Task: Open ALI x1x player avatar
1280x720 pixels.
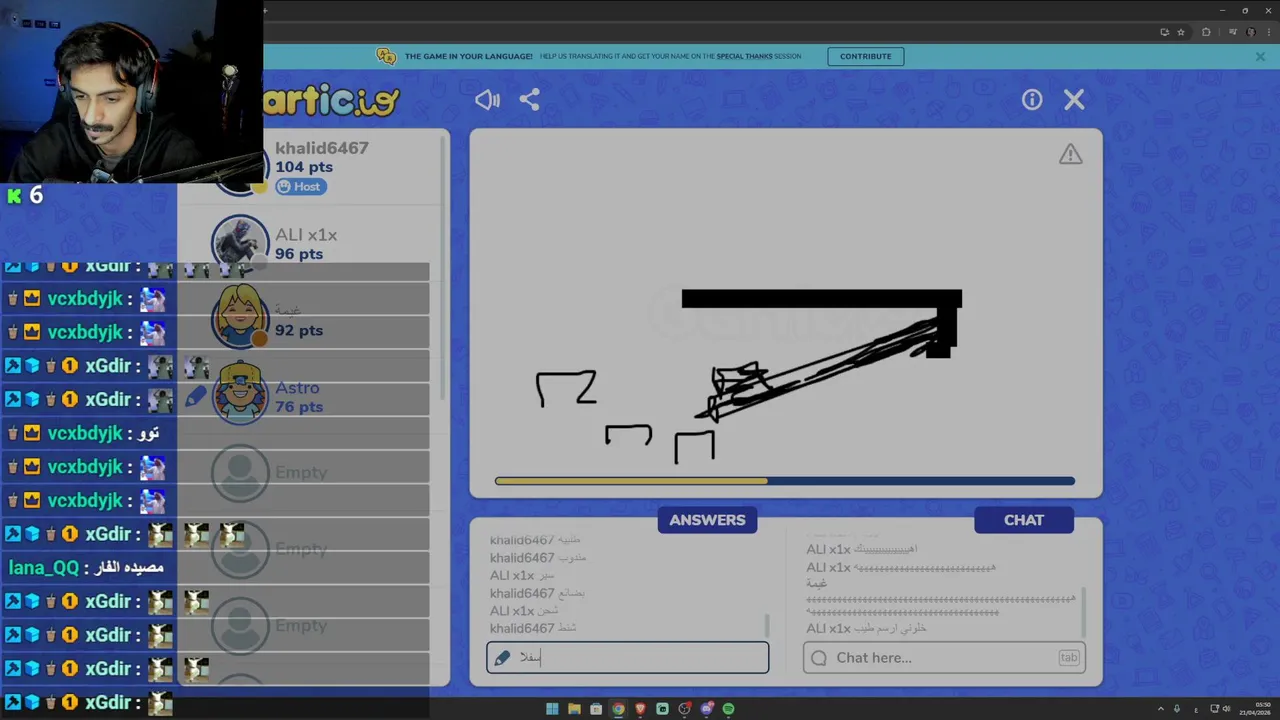Action: pyautogui.click(x=240, y=243)
